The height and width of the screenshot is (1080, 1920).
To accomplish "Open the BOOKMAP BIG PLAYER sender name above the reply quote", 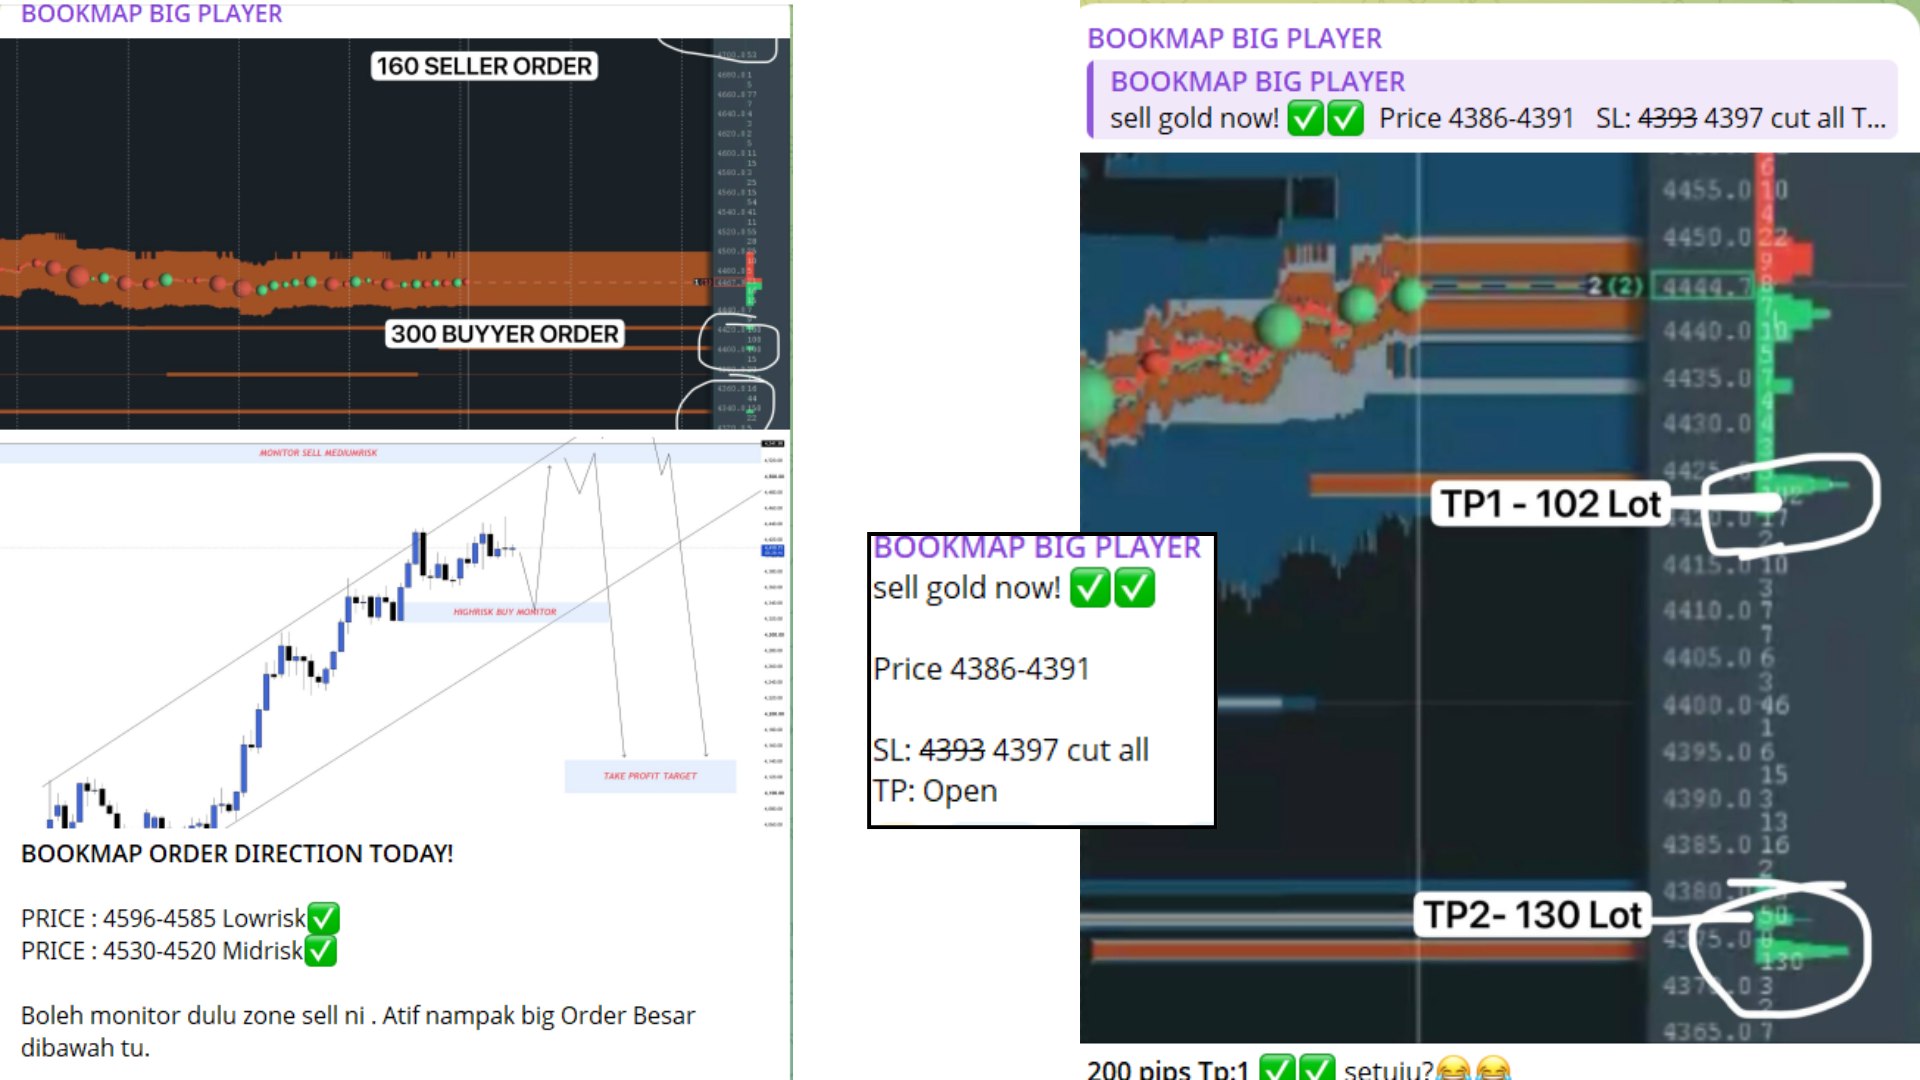I will [1234, 38].
